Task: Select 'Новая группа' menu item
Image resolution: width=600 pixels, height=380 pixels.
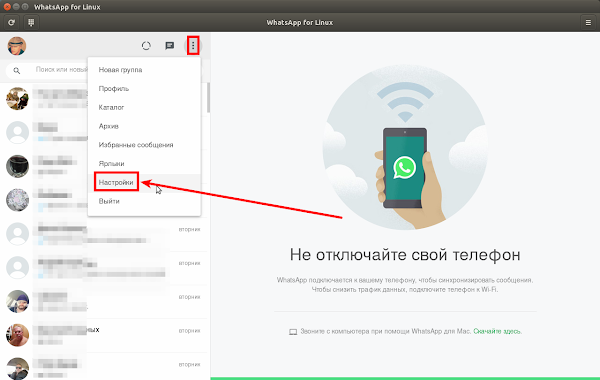Action: 144,70
